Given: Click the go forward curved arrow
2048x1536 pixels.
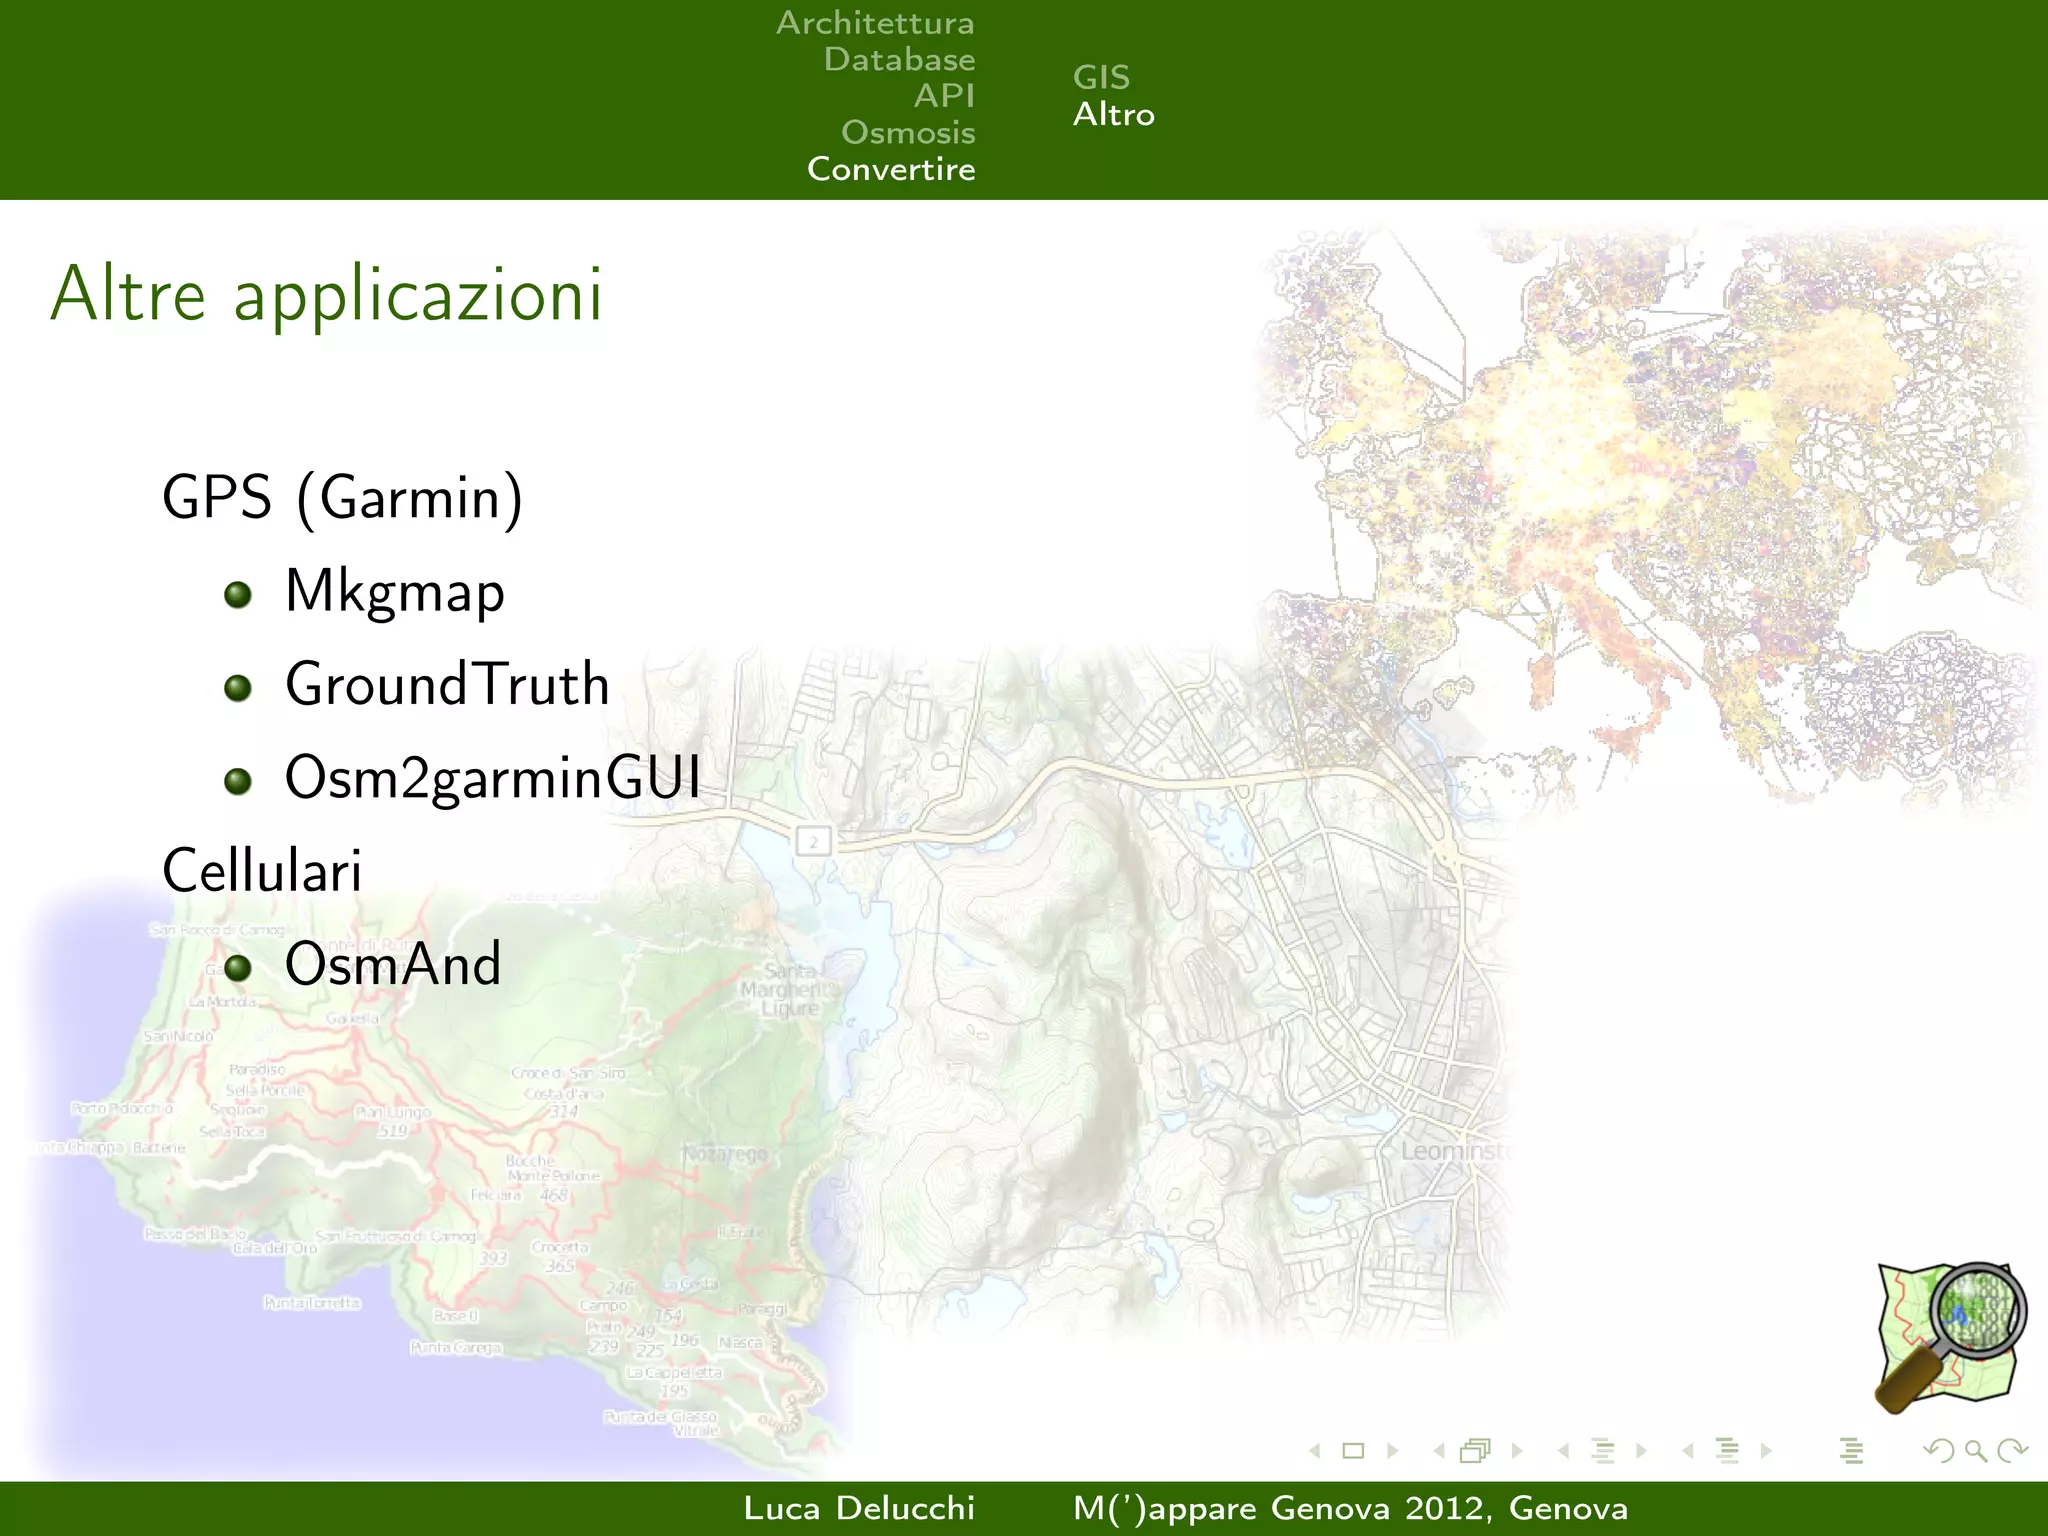Looking at the screenshot, I should coord(2012,1451).
